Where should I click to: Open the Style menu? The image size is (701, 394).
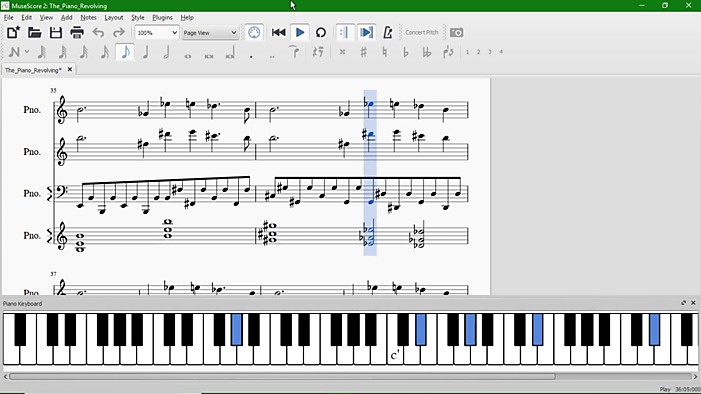coord(138,17)
